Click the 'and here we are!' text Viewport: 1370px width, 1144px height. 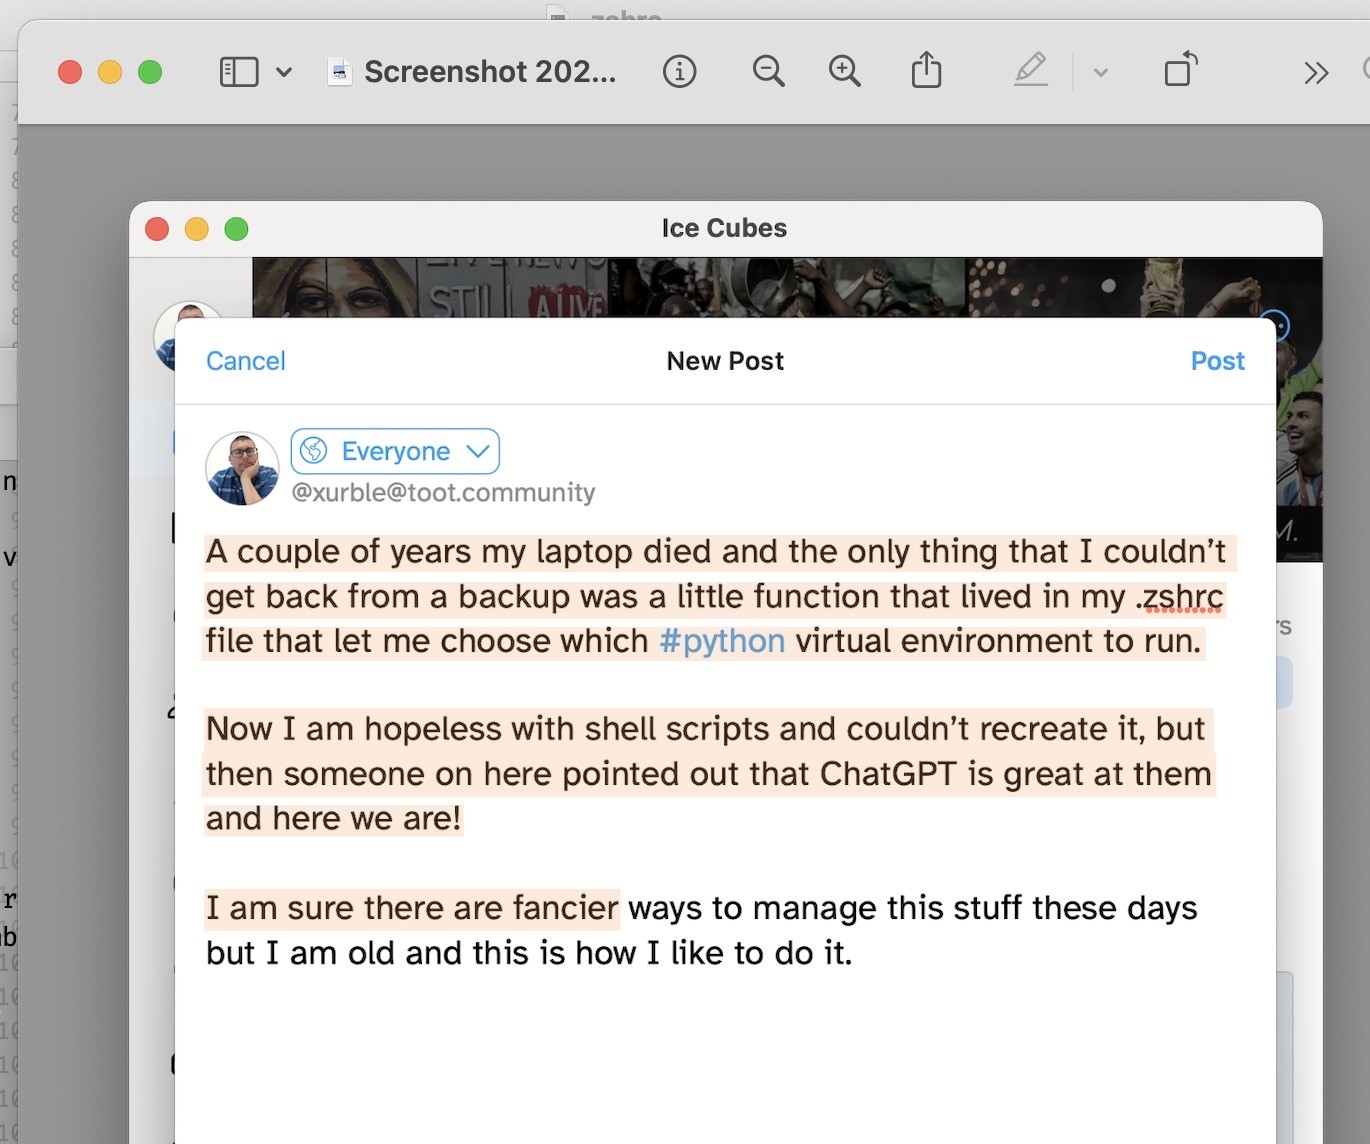click(334, 819)
